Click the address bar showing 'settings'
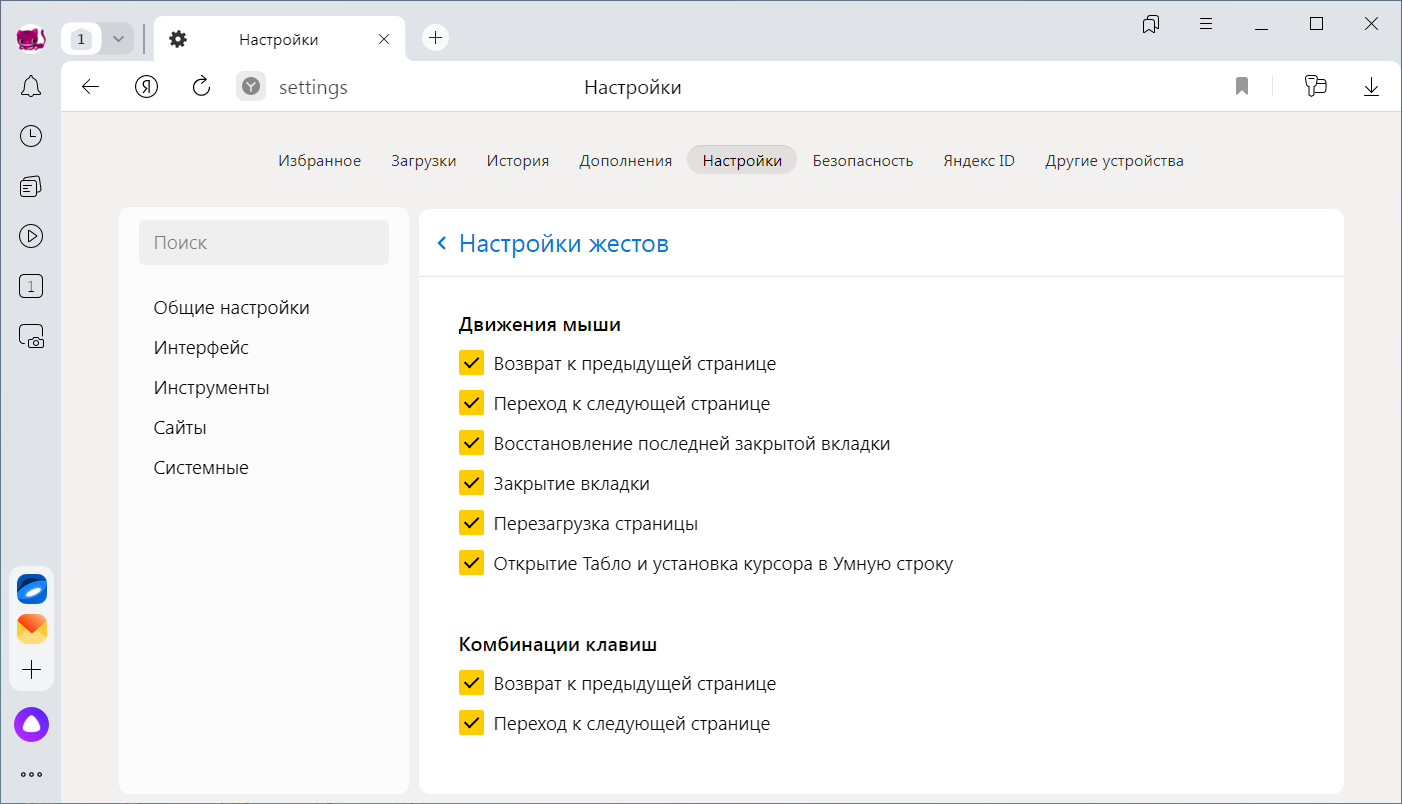Screen dimensions: 1402x804 coord(313,88)
